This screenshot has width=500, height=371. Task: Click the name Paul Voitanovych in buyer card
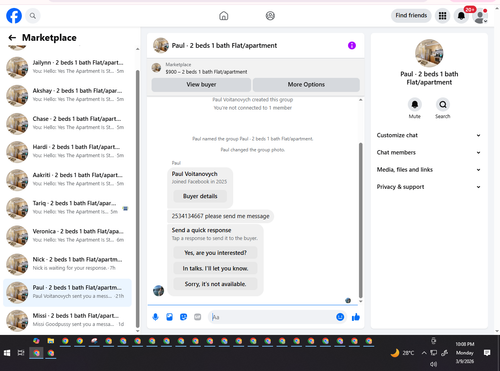194,174
